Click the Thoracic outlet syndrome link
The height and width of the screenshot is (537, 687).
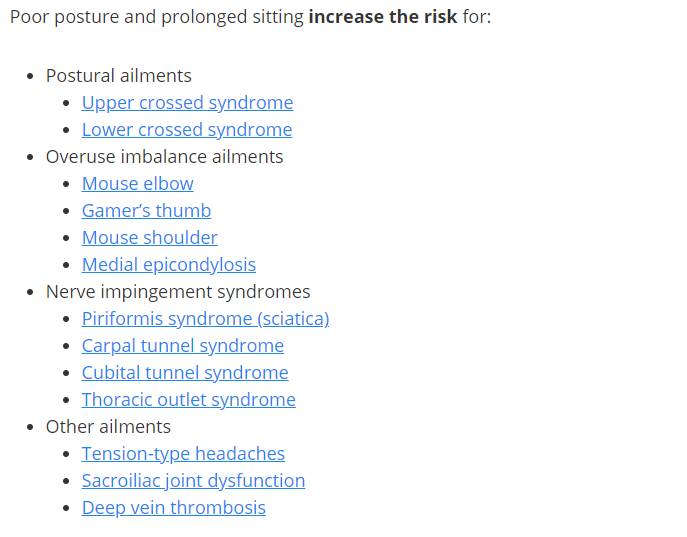(x=188, y=400)
